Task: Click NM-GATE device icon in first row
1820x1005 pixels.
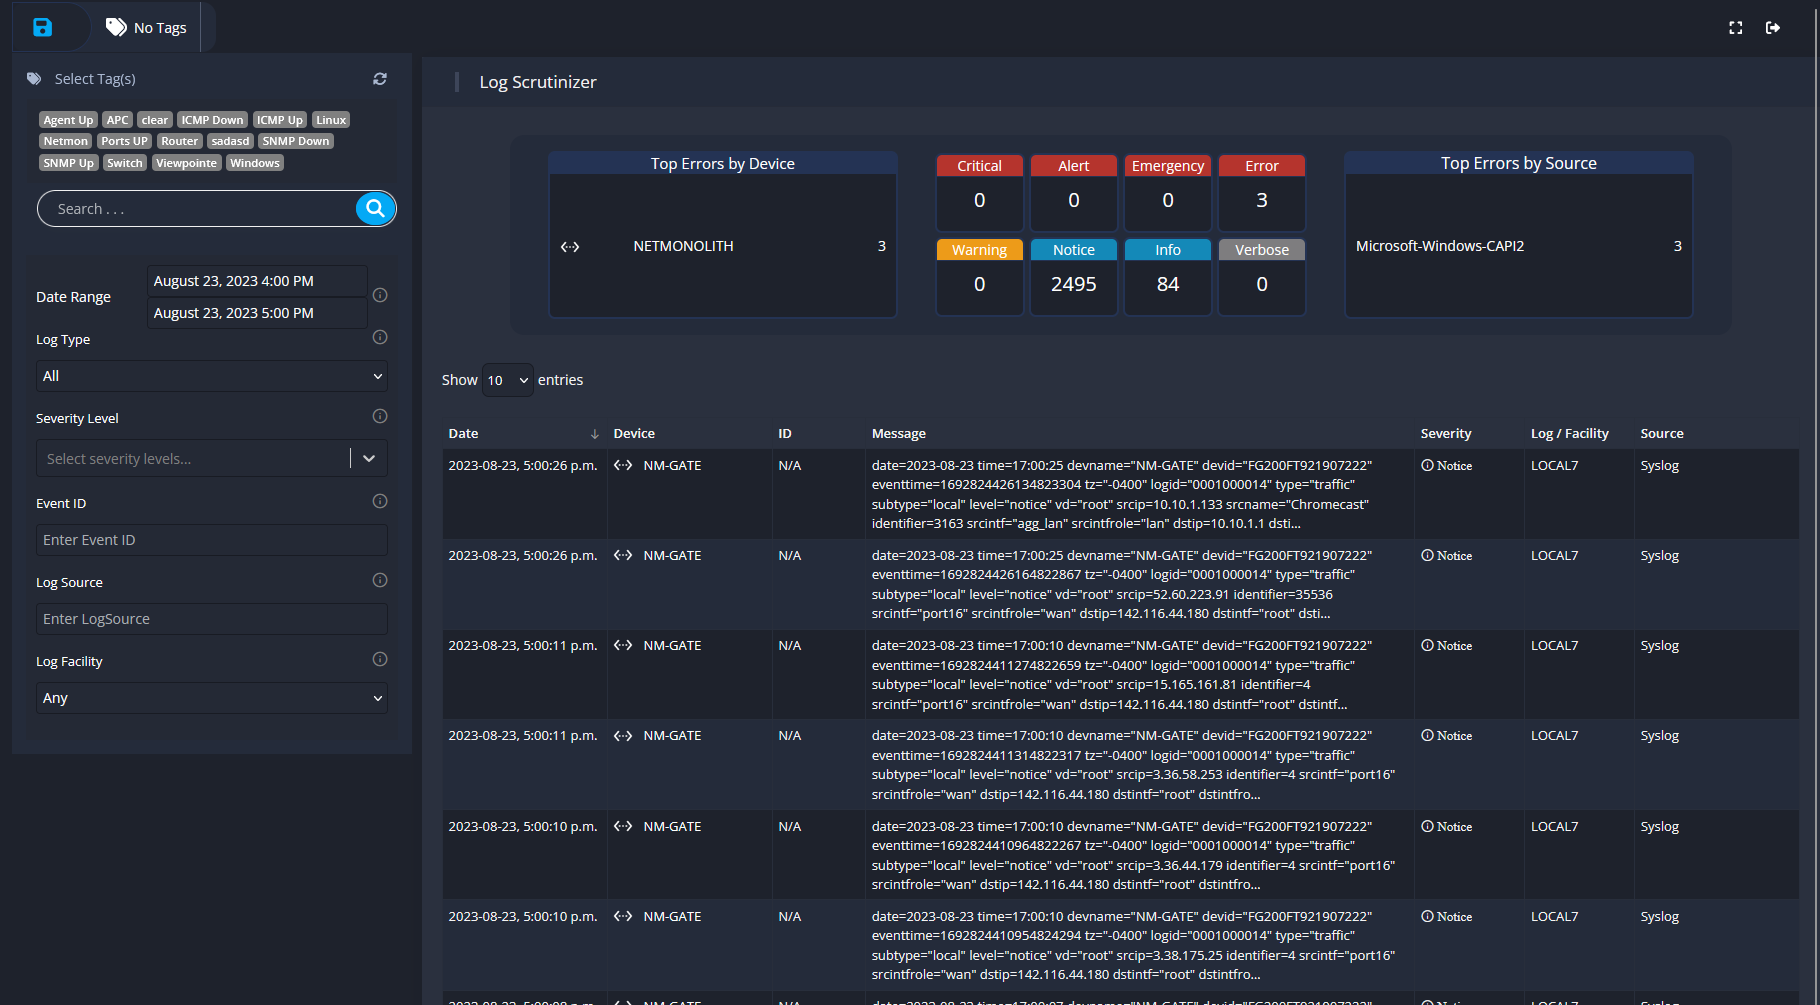Action: pyautogui.click(x=623, y=465)
